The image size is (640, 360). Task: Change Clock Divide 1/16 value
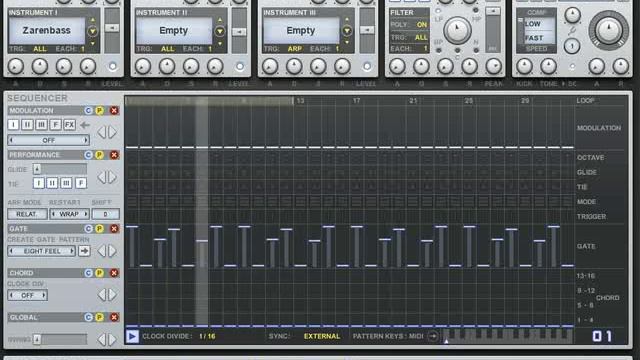point(207,336)
